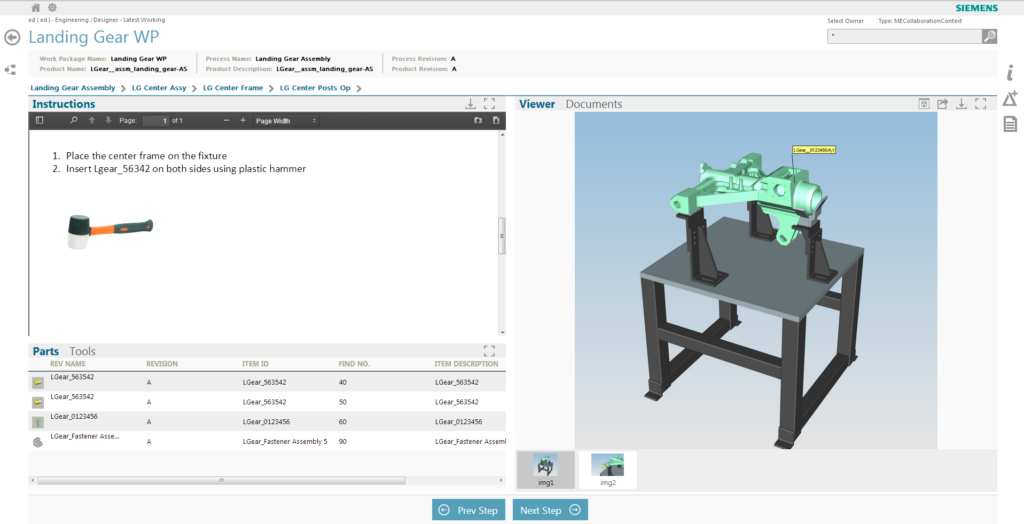Screen dimensions: 1024x524
Task: Switch to the Tools tab
Action: [x=83, y=351]
